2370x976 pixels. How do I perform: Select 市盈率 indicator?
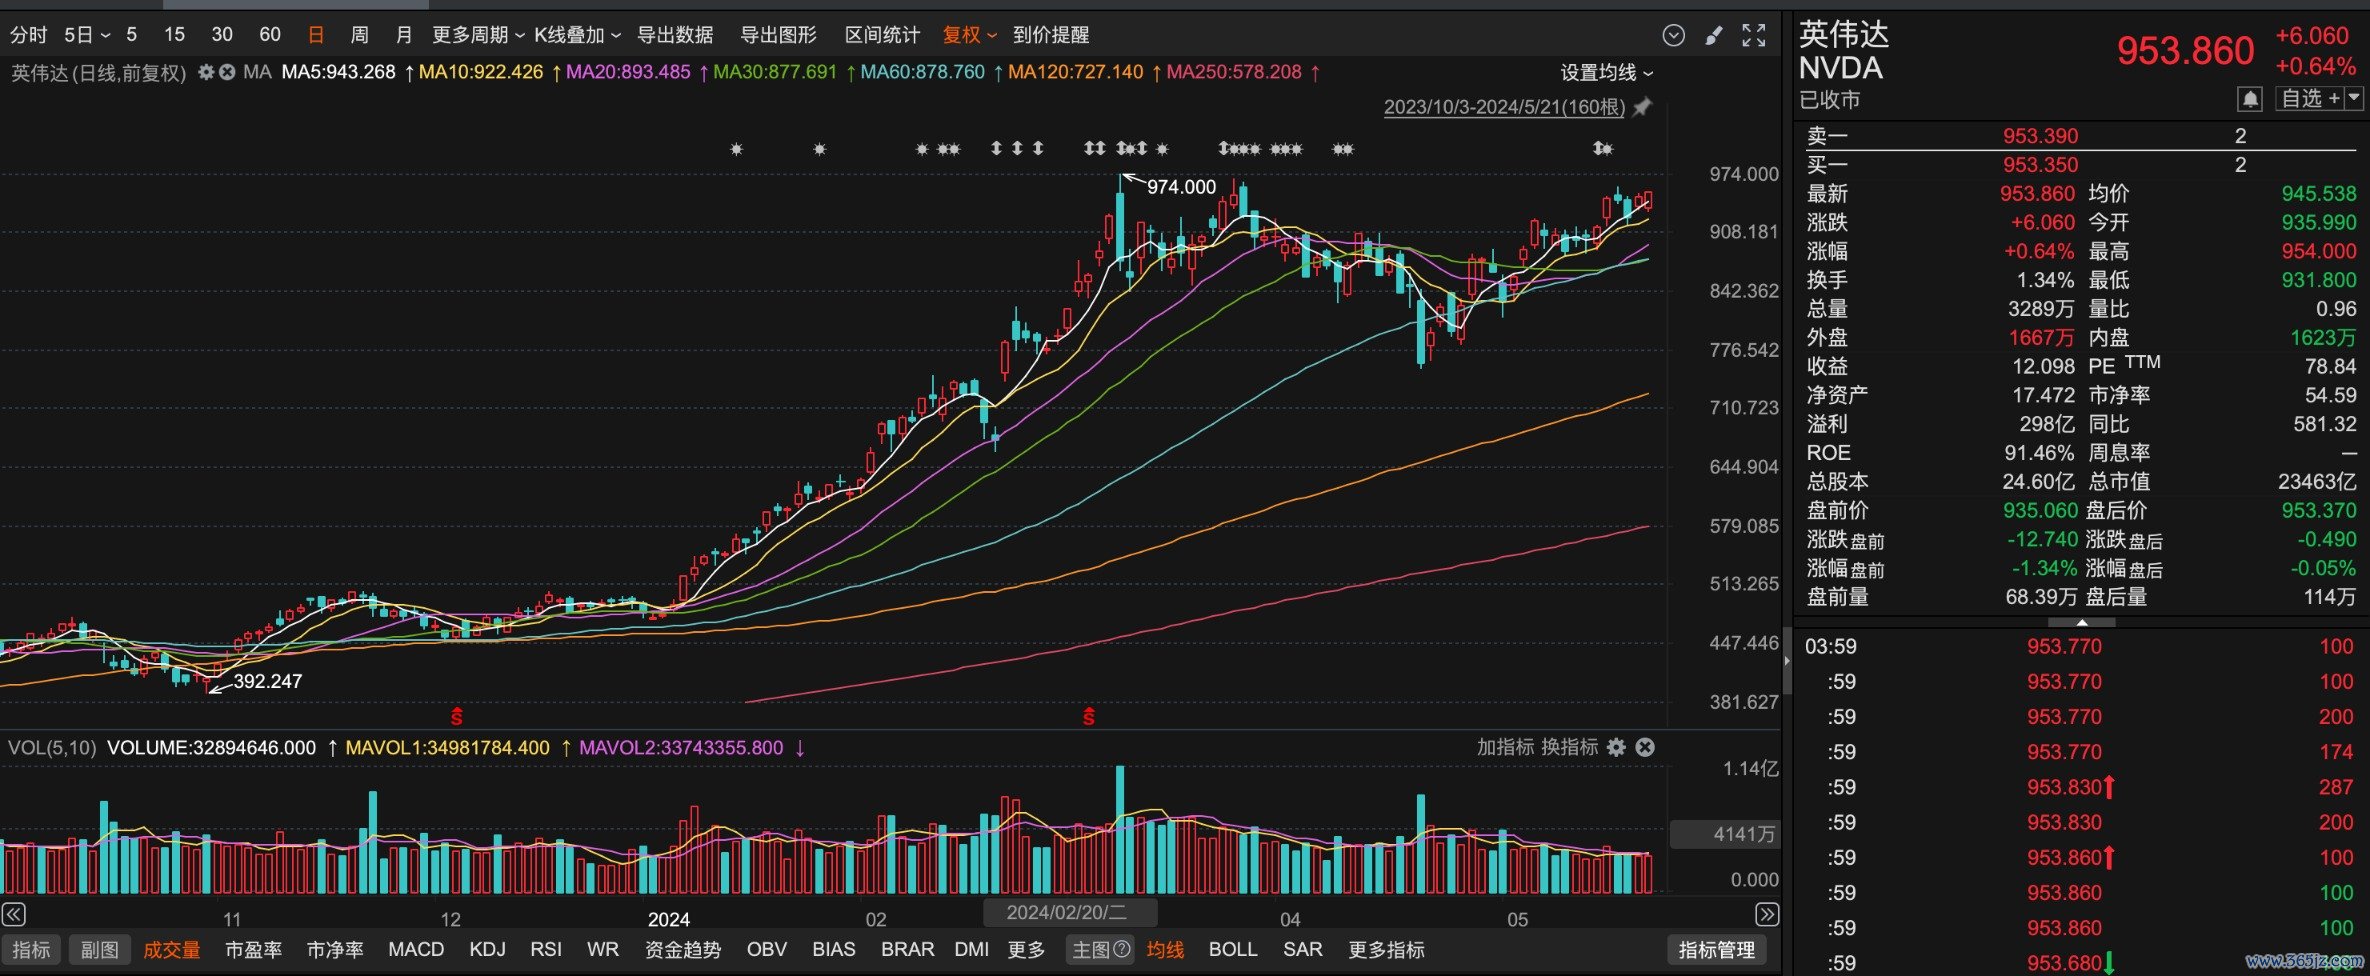[x=253, y=950]
